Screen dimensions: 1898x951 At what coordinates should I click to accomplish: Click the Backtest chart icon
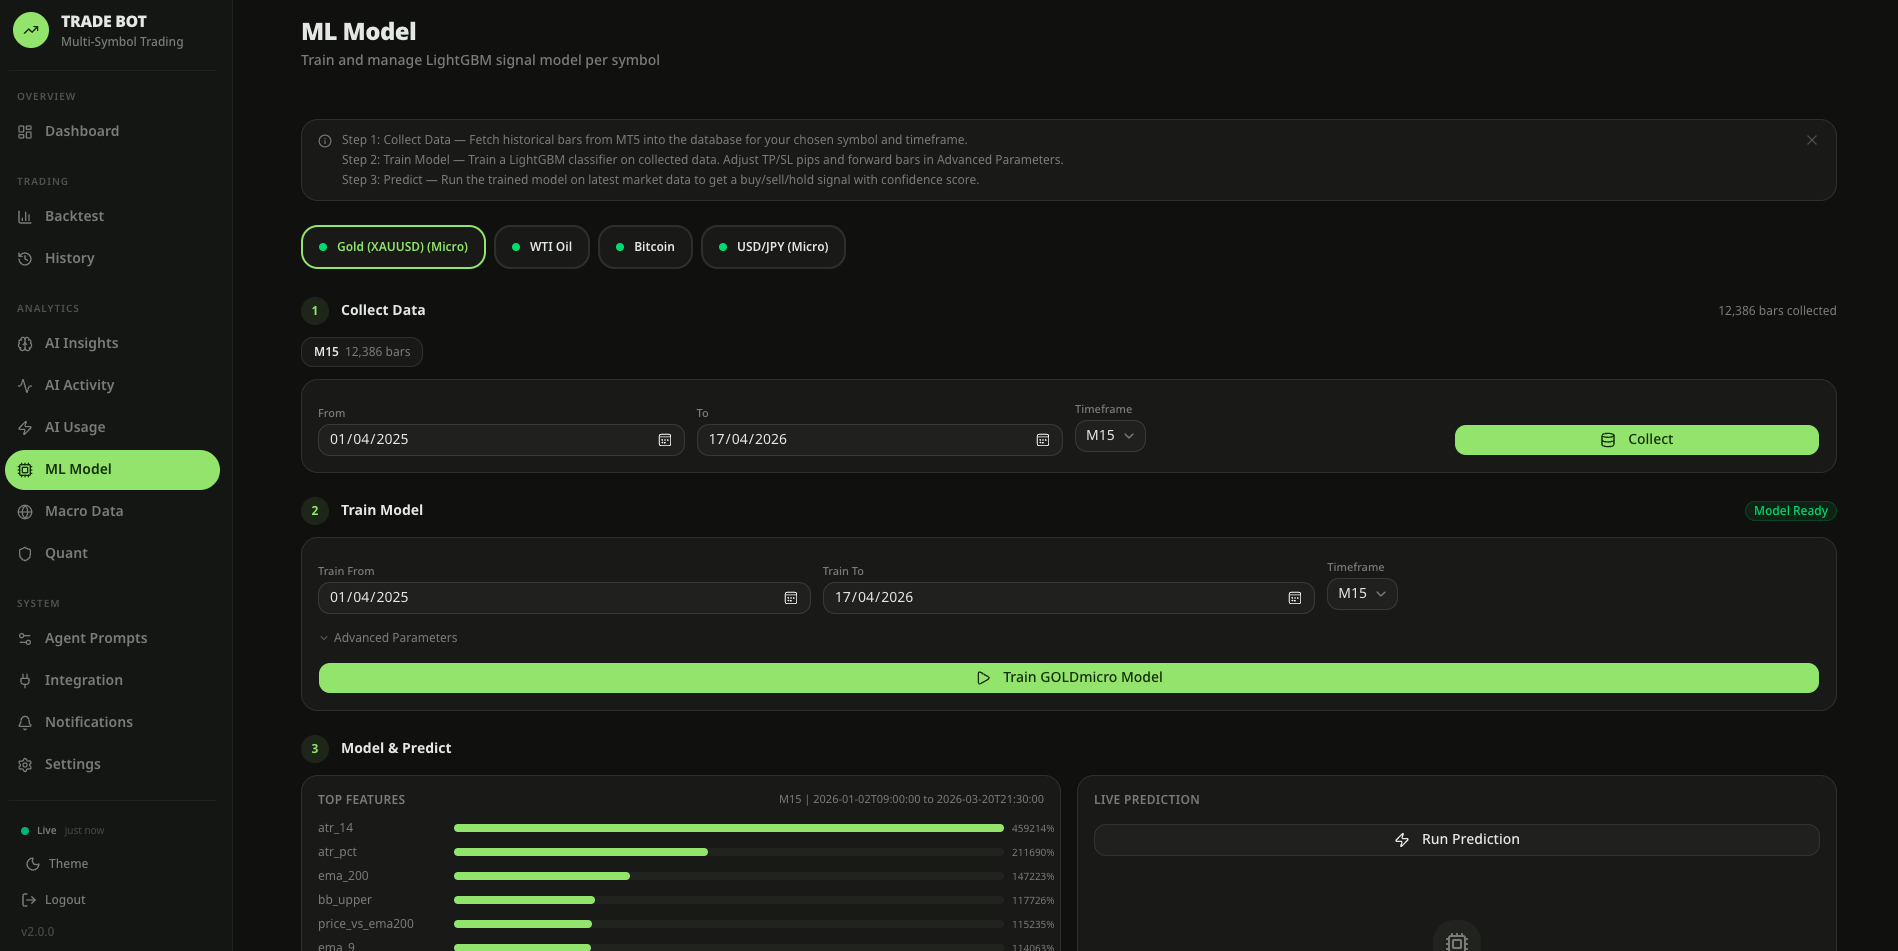tap(25, 217)
